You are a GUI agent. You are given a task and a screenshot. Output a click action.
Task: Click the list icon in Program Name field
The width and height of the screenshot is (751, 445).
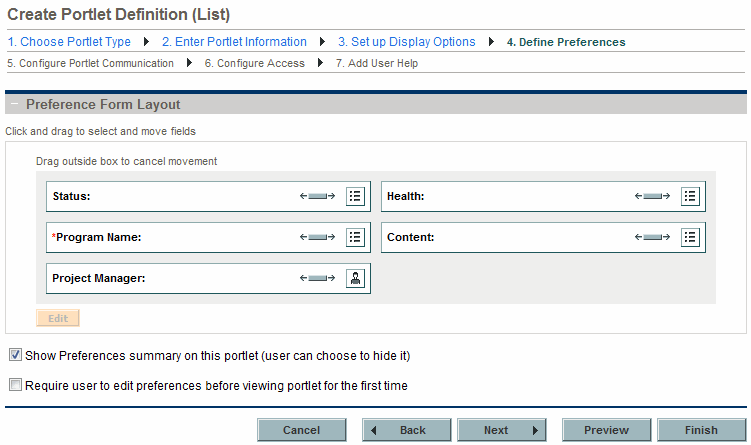tap(355, 237)
